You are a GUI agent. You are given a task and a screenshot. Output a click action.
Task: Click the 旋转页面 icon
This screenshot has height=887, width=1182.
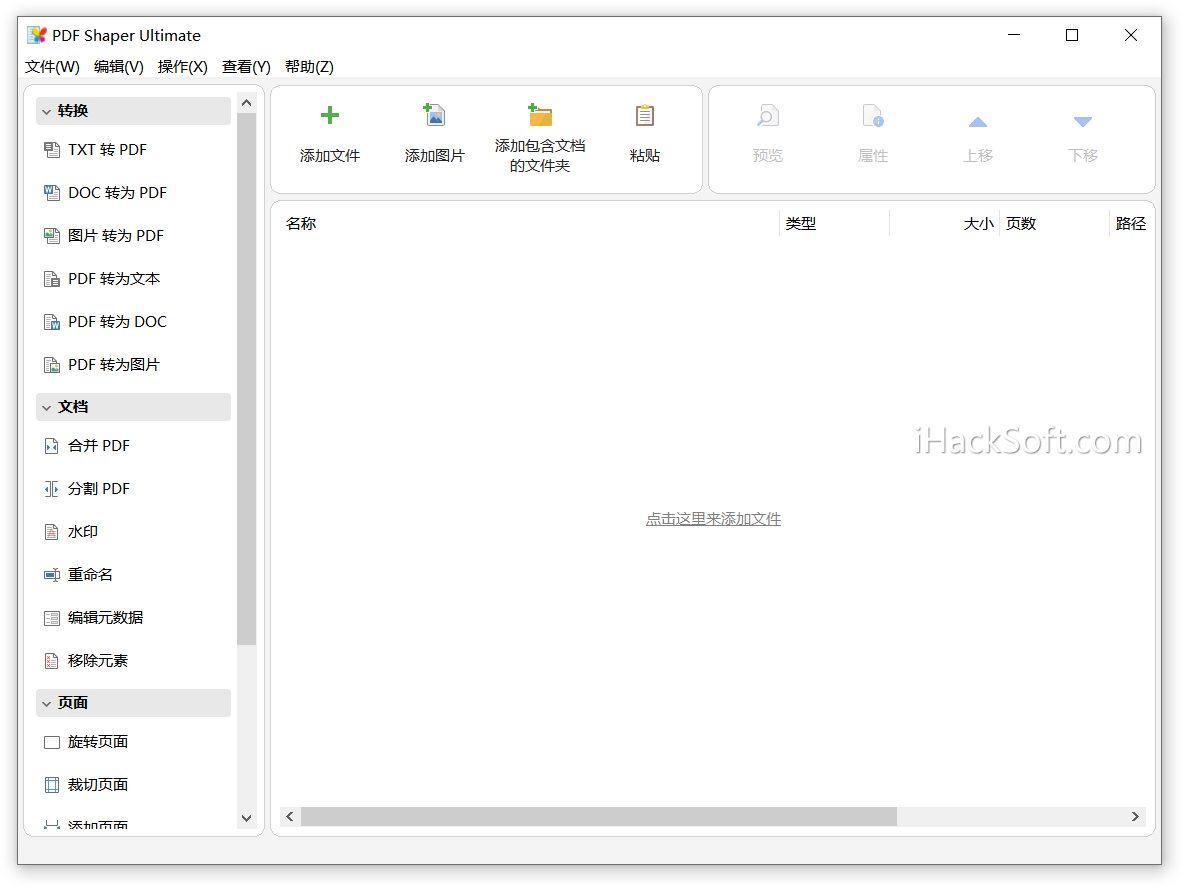[52, 742]
